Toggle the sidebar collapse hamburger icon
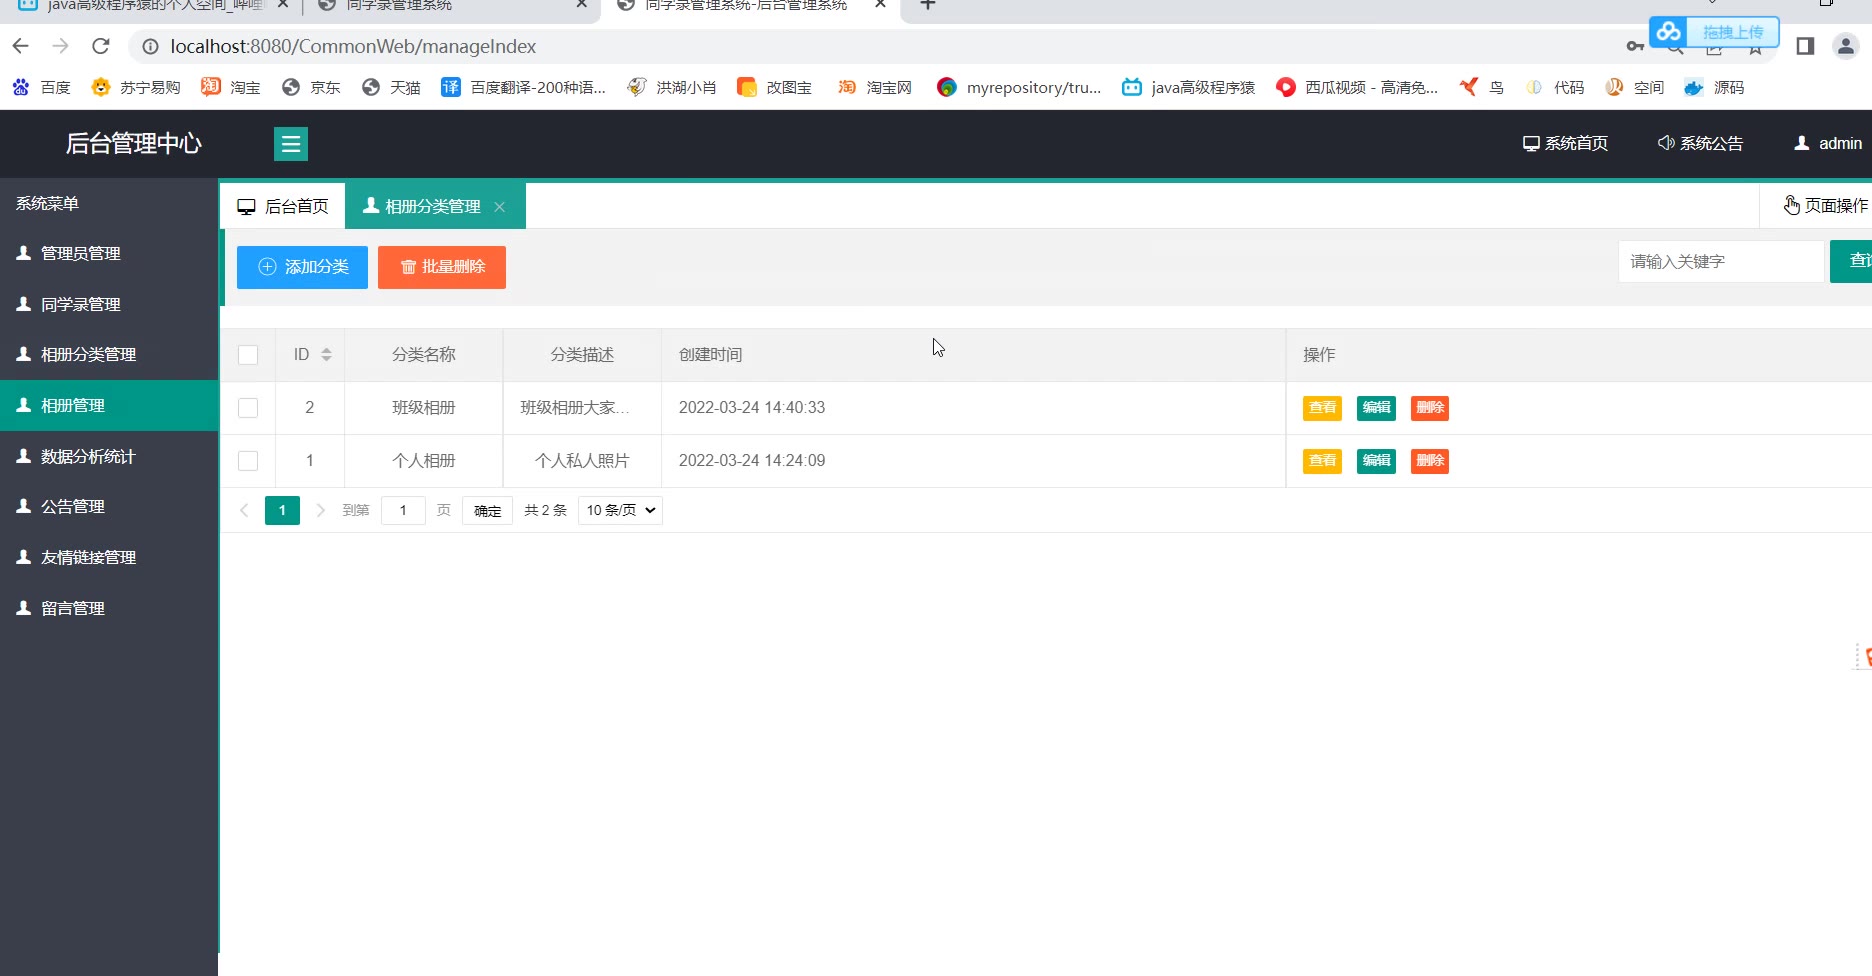 point(291,144)
